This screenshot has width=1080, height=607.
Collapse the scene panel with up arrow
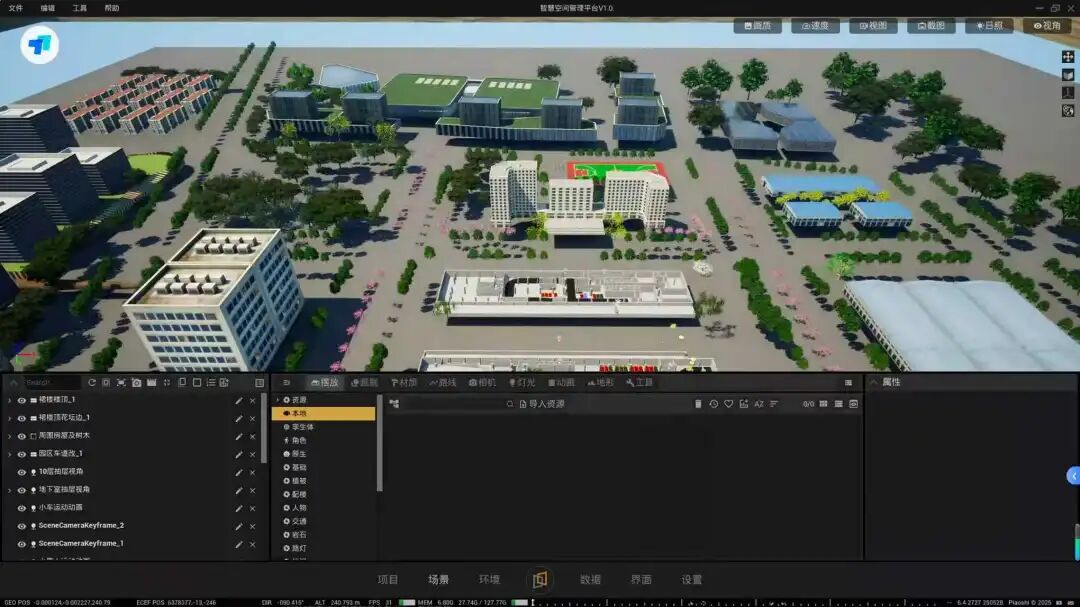click(x=13, y=382)
